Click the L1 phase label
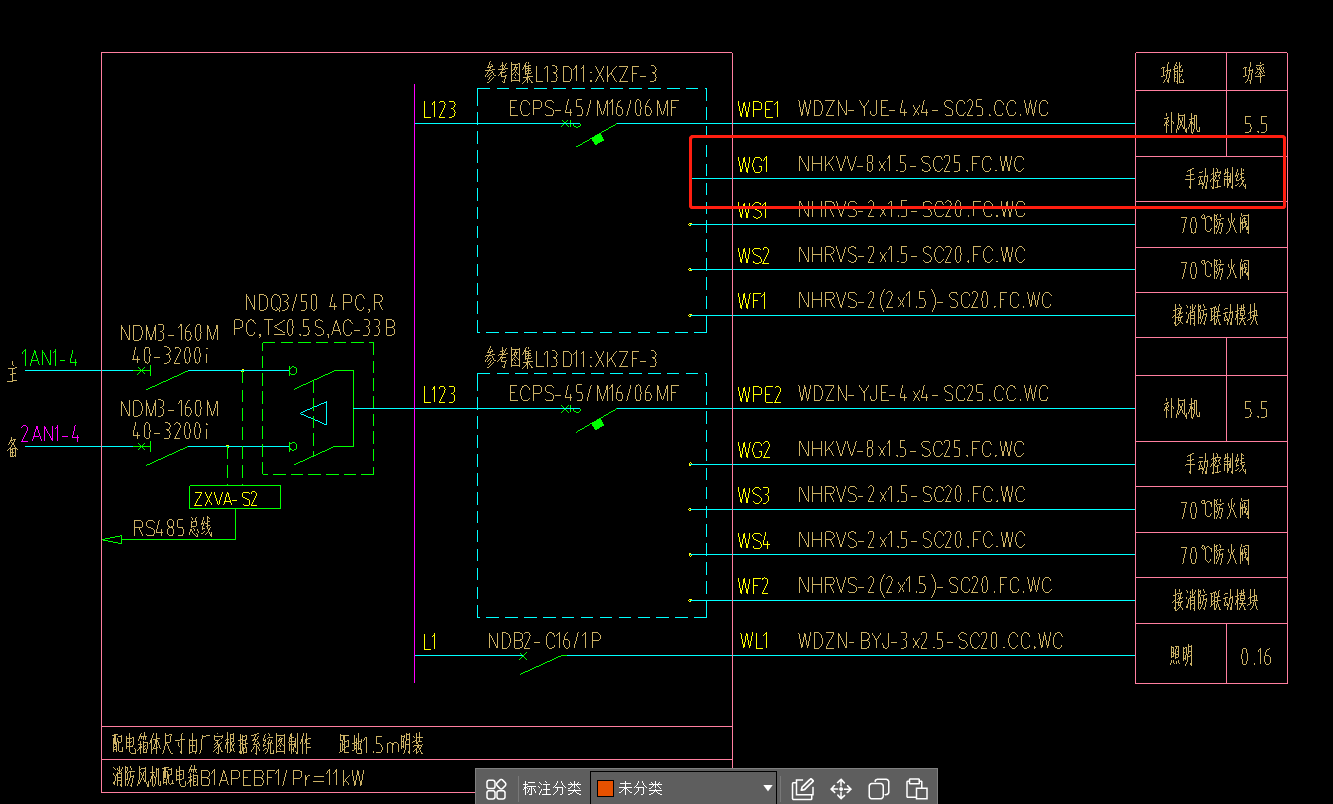The width and height of the screenshot is (1333, 804). click(x=429, y=642)
